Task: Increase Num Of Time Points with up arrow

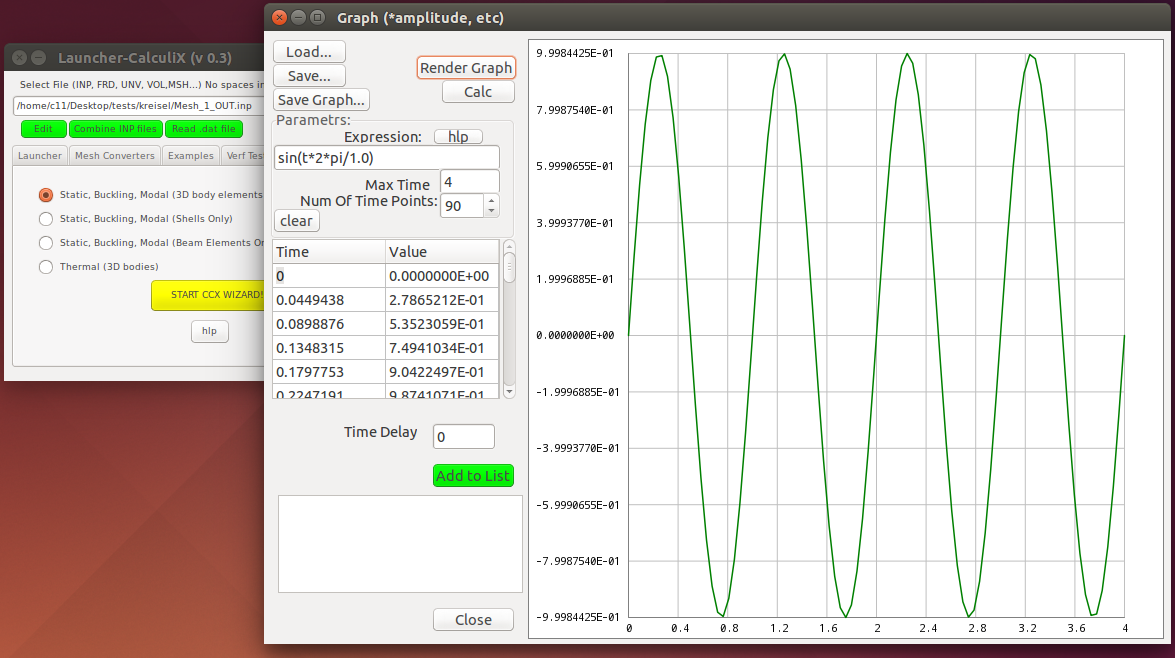Action: tap(490, 201)
